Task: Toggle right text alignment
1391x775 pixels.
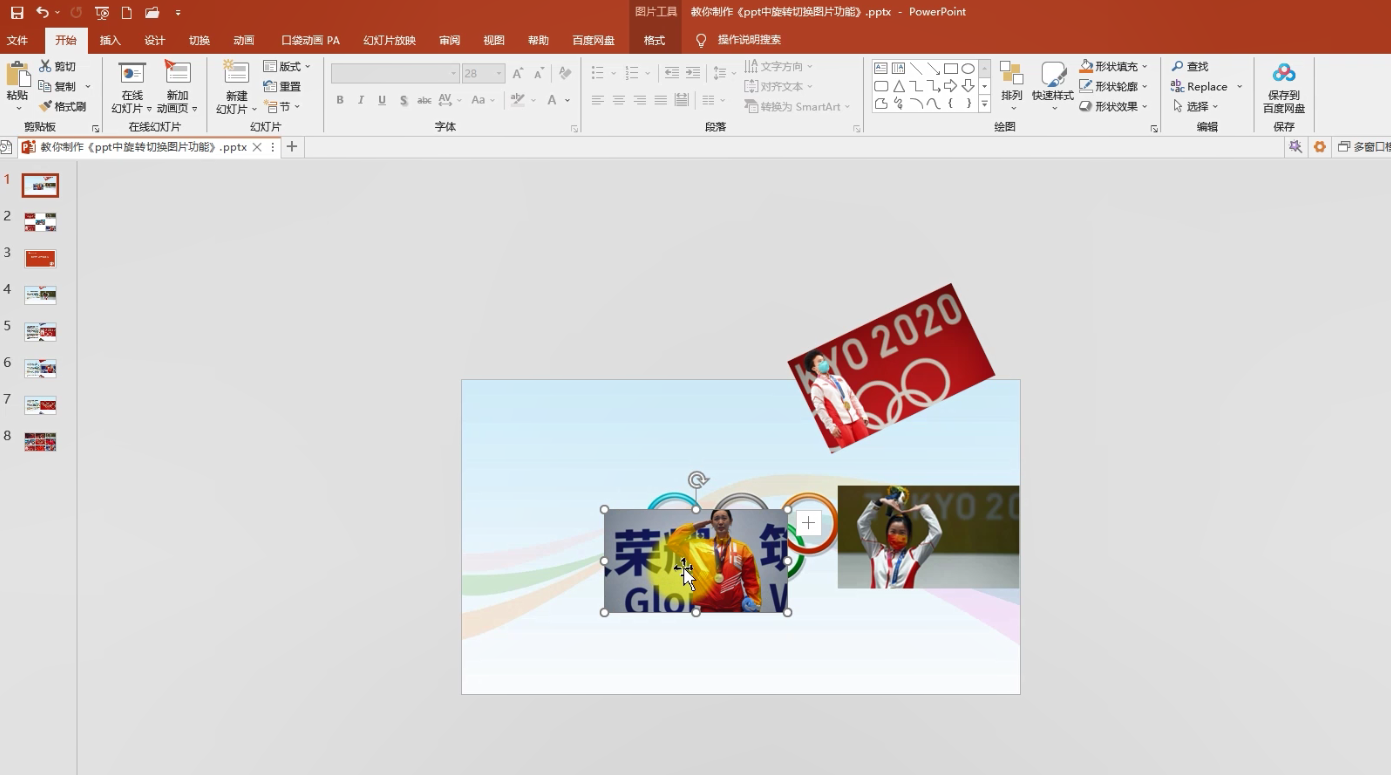Action: pos(640,100)
